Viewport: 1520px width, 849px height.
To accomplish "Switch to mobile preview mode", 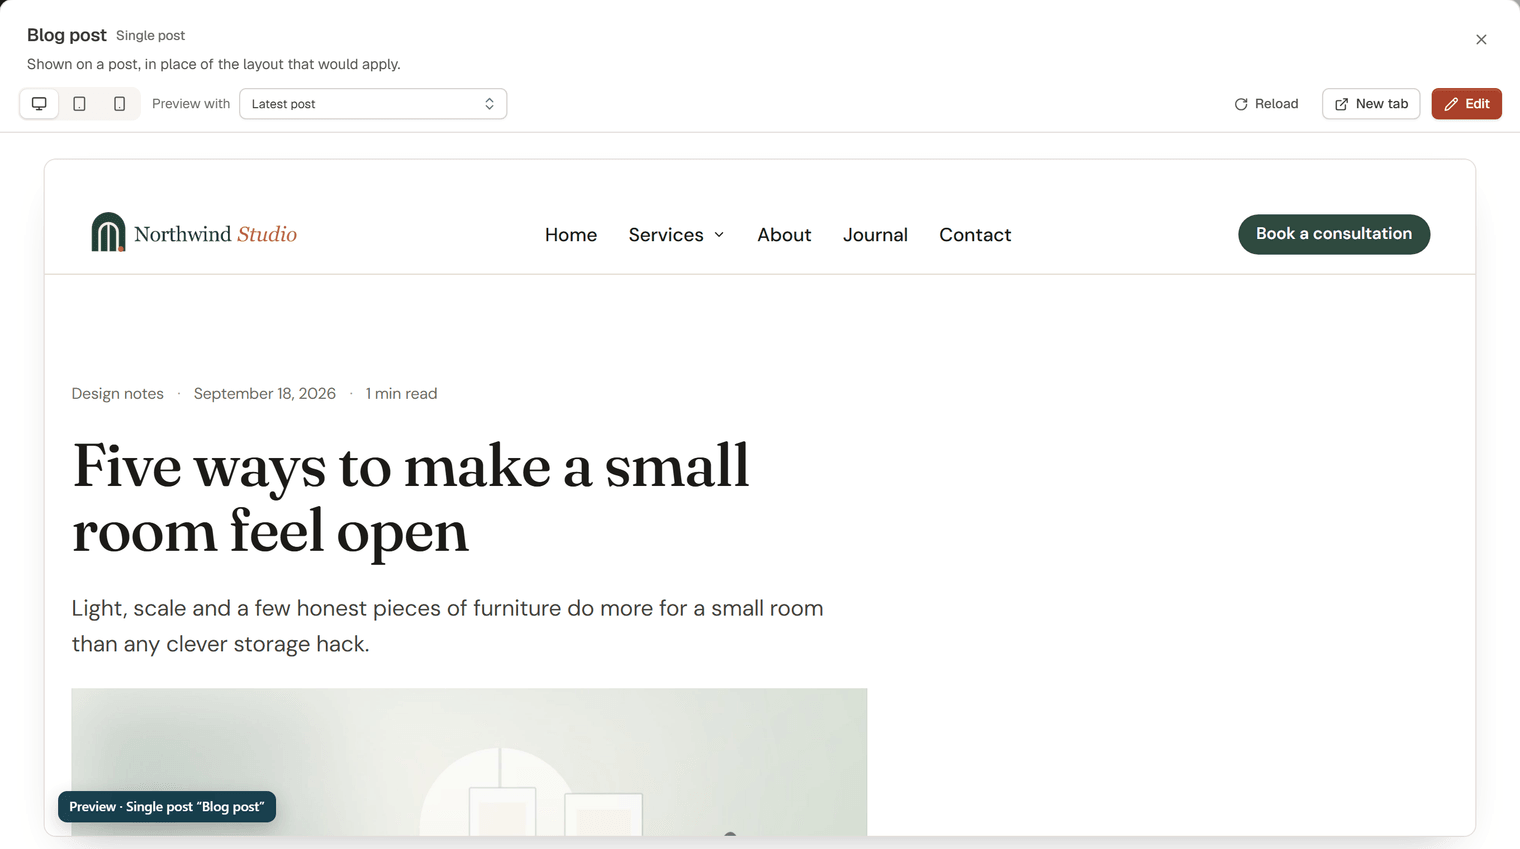I will point(119,104).
